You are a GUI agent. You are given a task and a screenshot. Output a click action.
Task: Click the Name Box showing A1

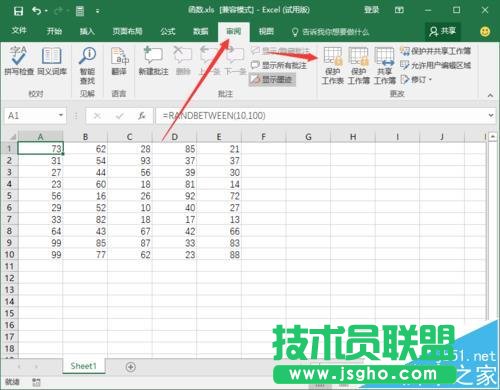tap(31, 116)
